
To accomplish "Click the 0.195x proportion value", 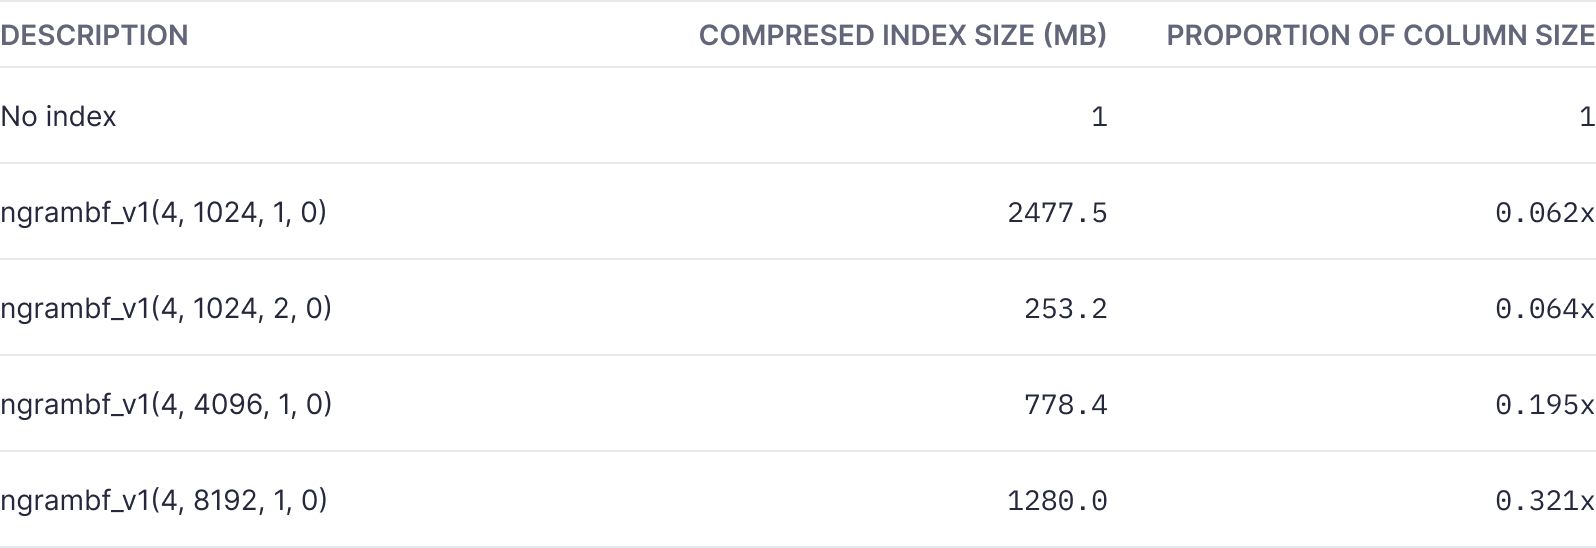I will (x=1544, y=405).
